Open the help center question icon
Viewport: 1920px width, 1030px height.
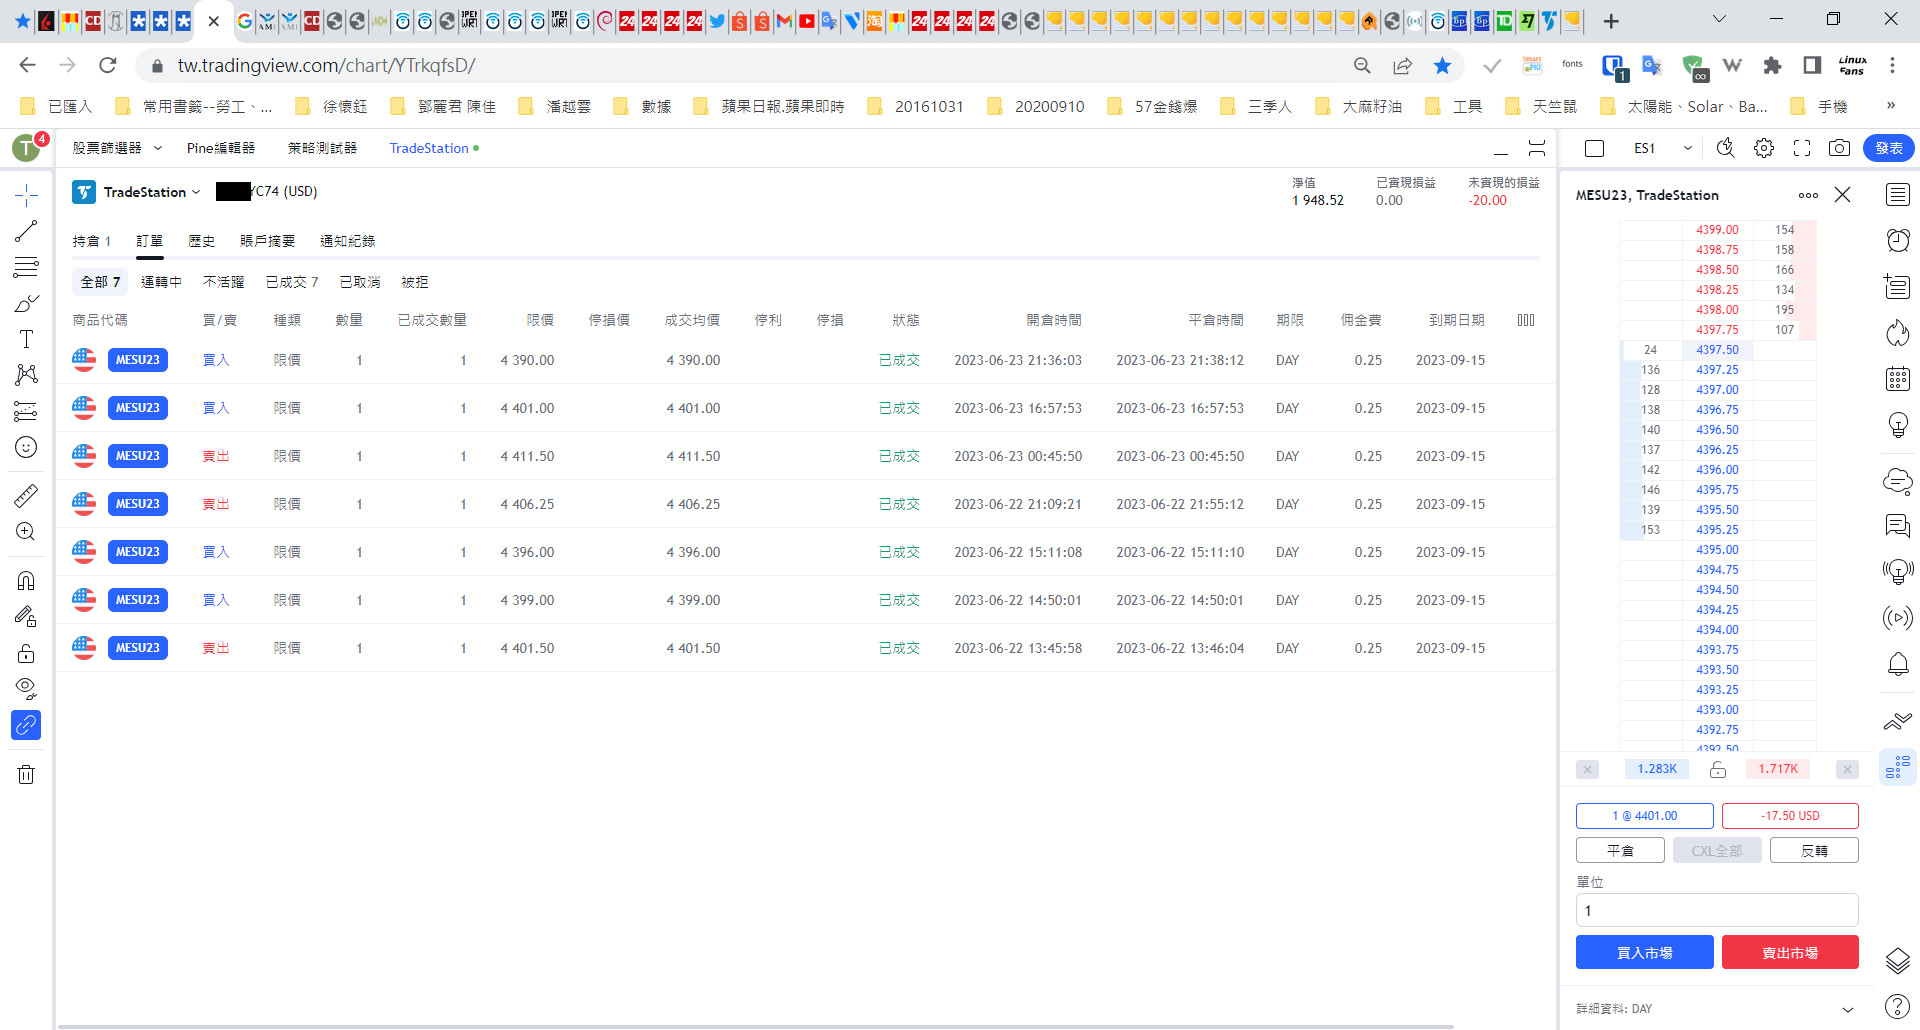[1898, 1006]
